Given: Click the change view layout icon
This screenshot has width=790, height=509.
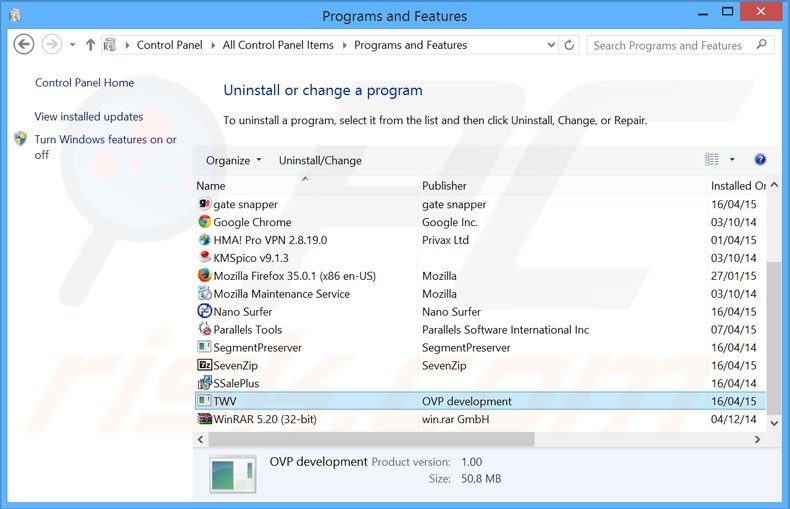Looking at the screenshot, I should tap(711, 159).
